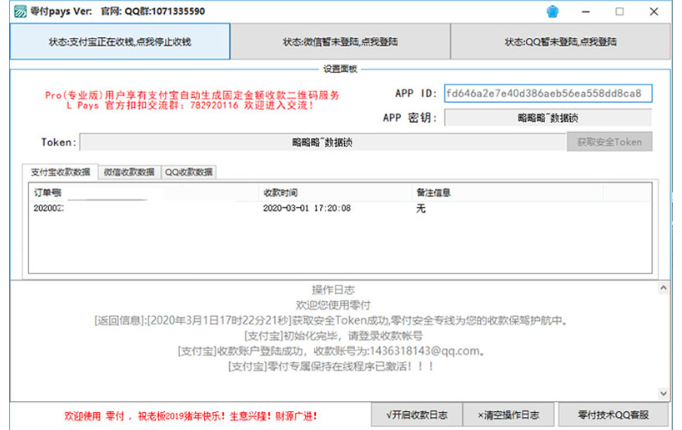The image size is (682, 430).
Task: Contact support via 零付技术QQ客服 button
Action: click(x=613, y=414)
